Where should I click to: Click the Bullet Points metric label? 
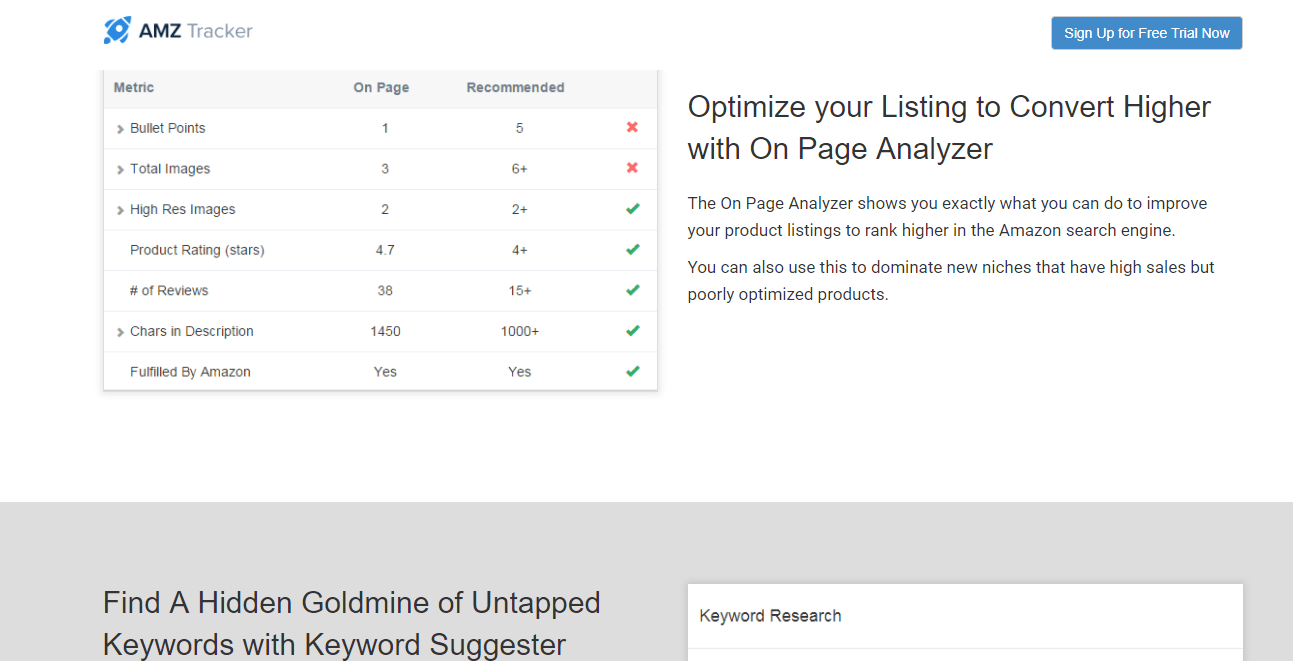click(168, 128)
